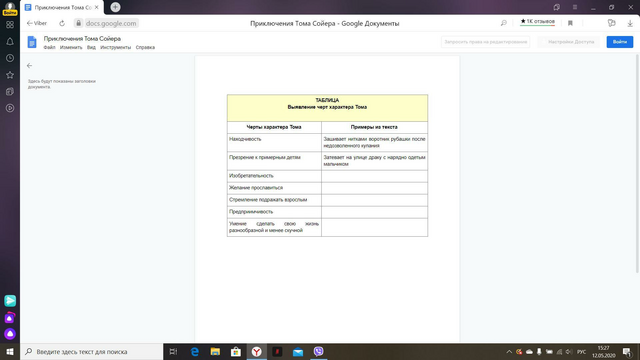This screenshot has height=360, width=640.
Task: Click the page vertical scrollbar
Action: click(637, 163)
